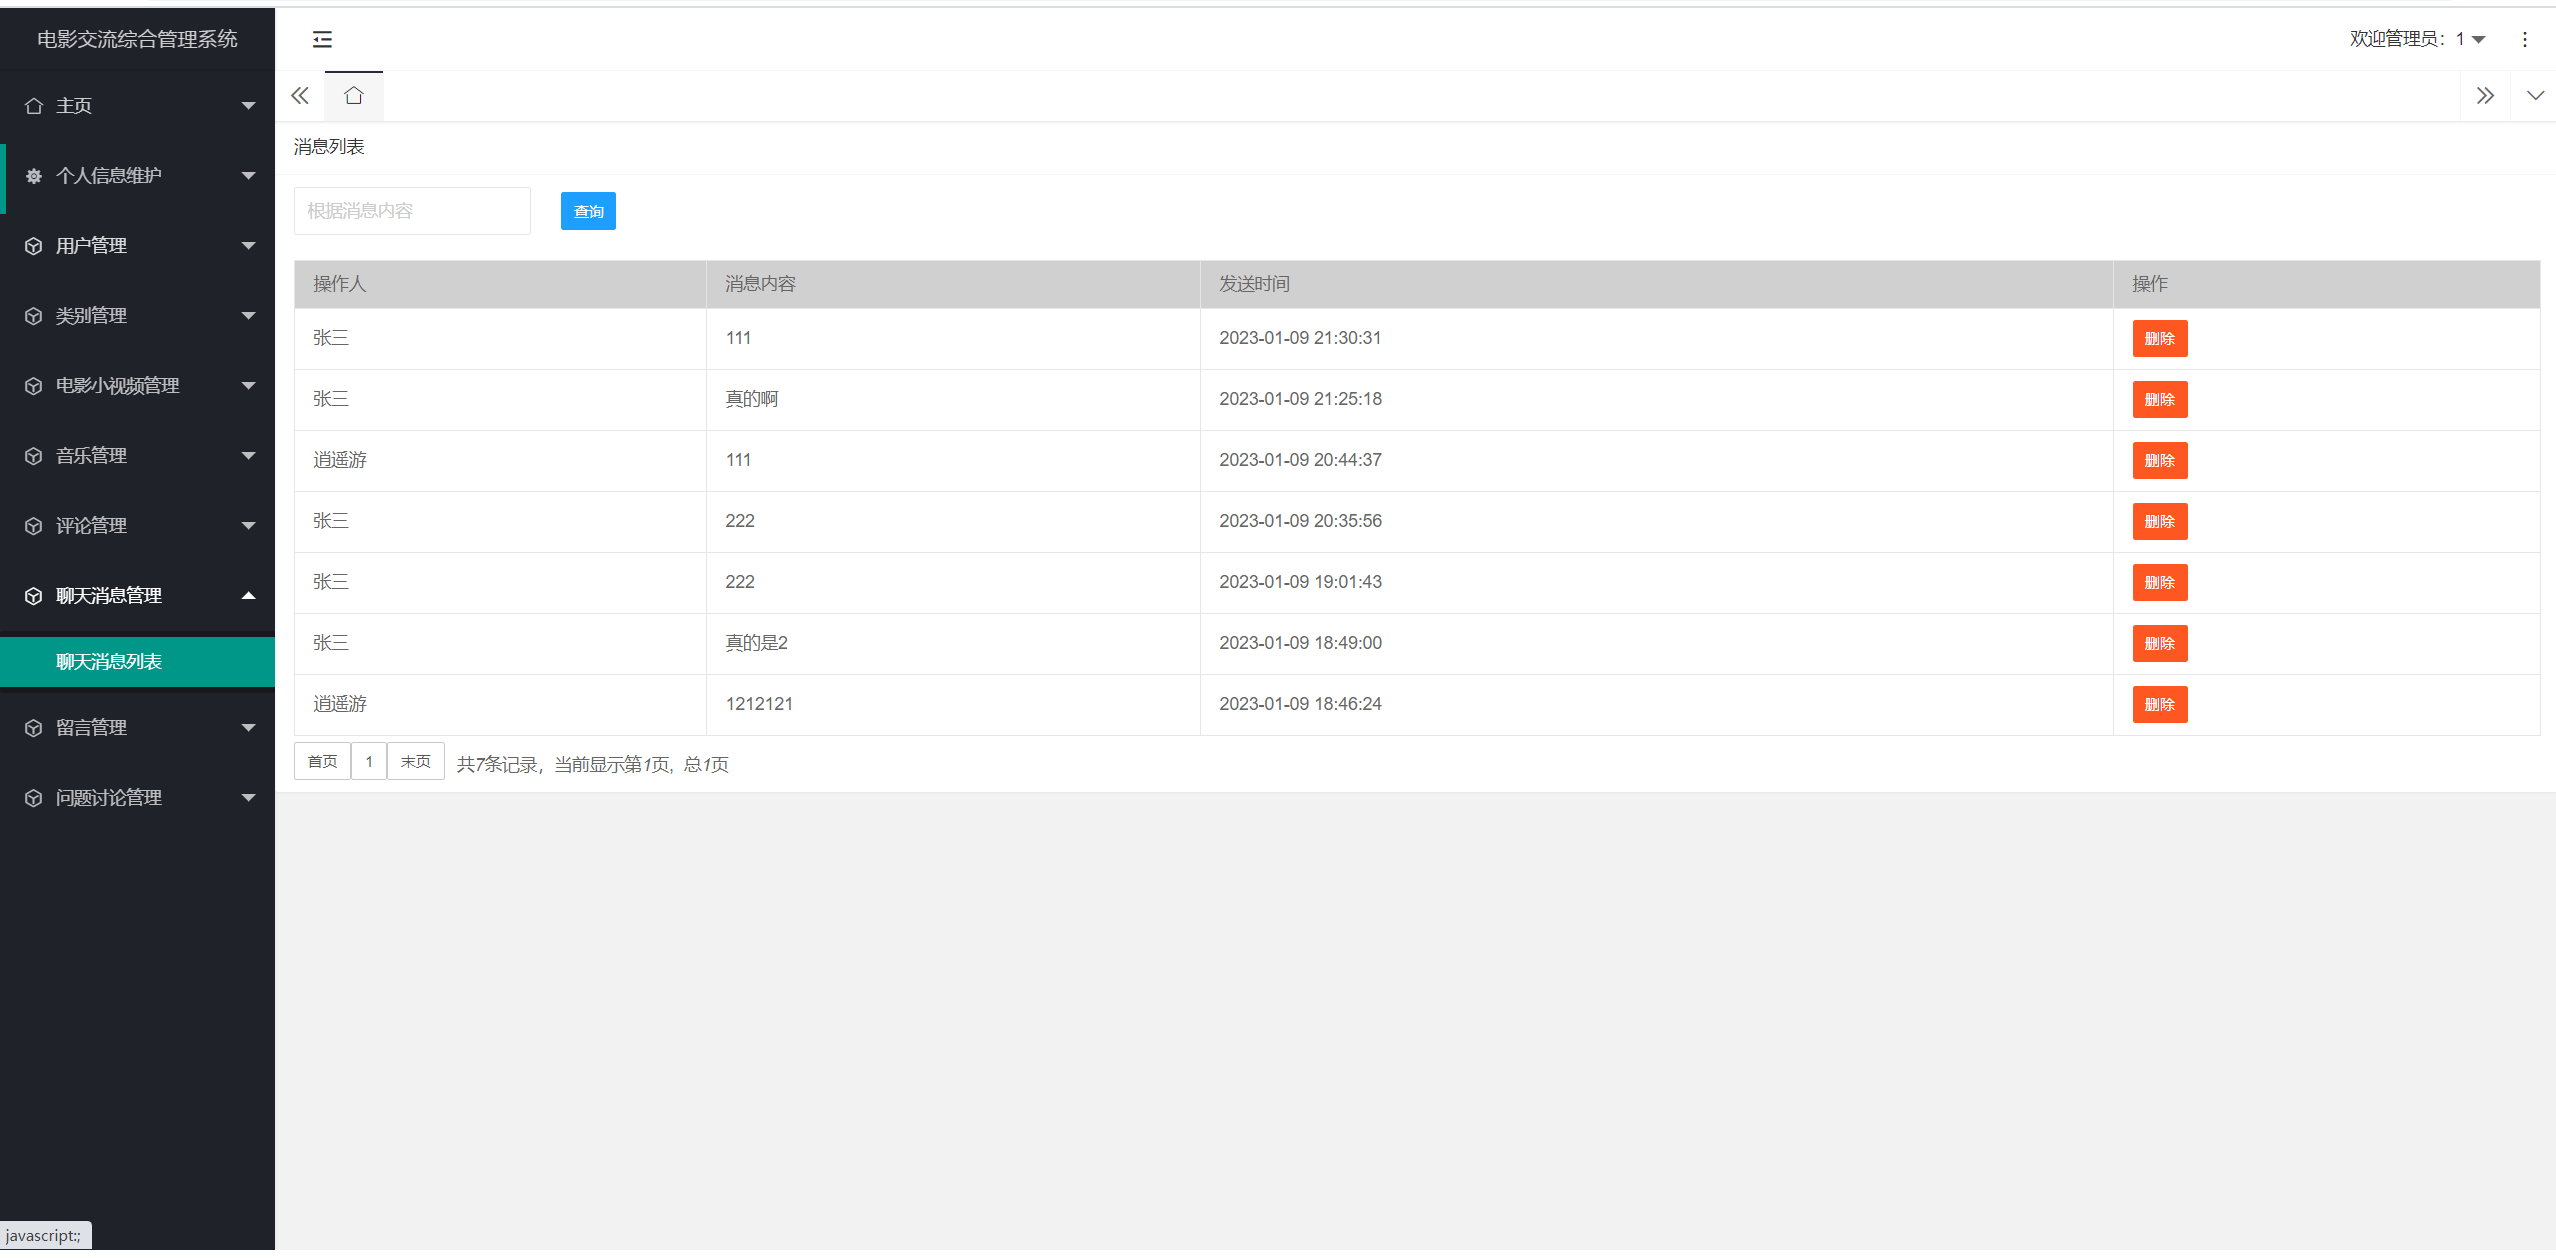Open the 欢迎管理员 user dropdown

[2417, 39]
